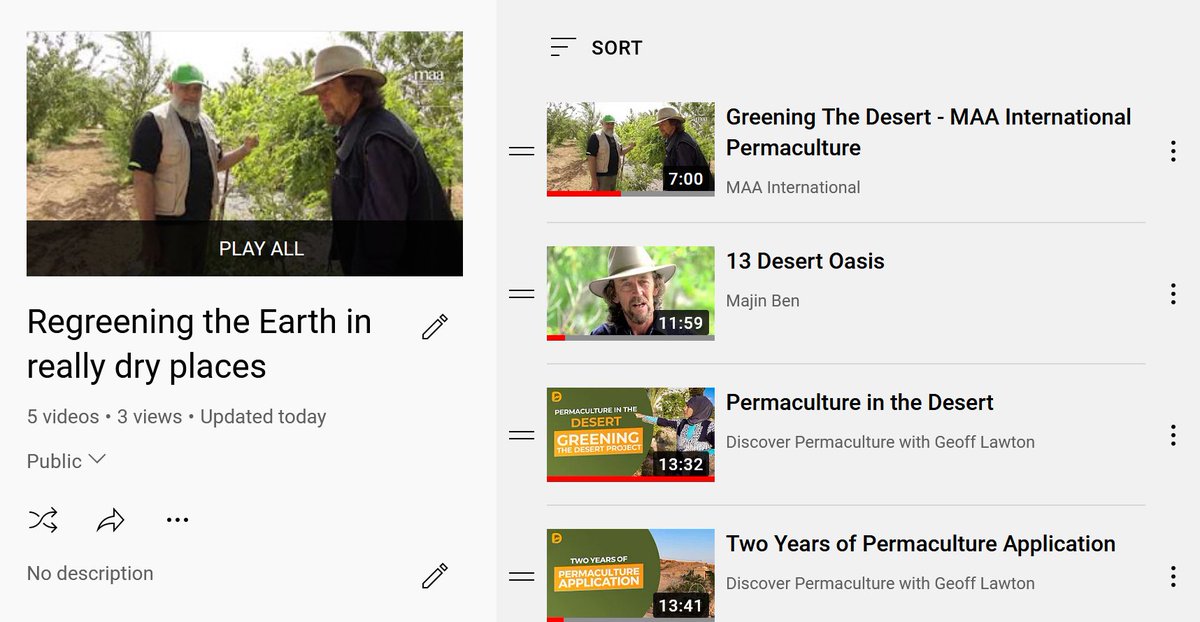1200x622 pixels.
Task: Open the Public privacy dropdown
Action: coord(66,461)
